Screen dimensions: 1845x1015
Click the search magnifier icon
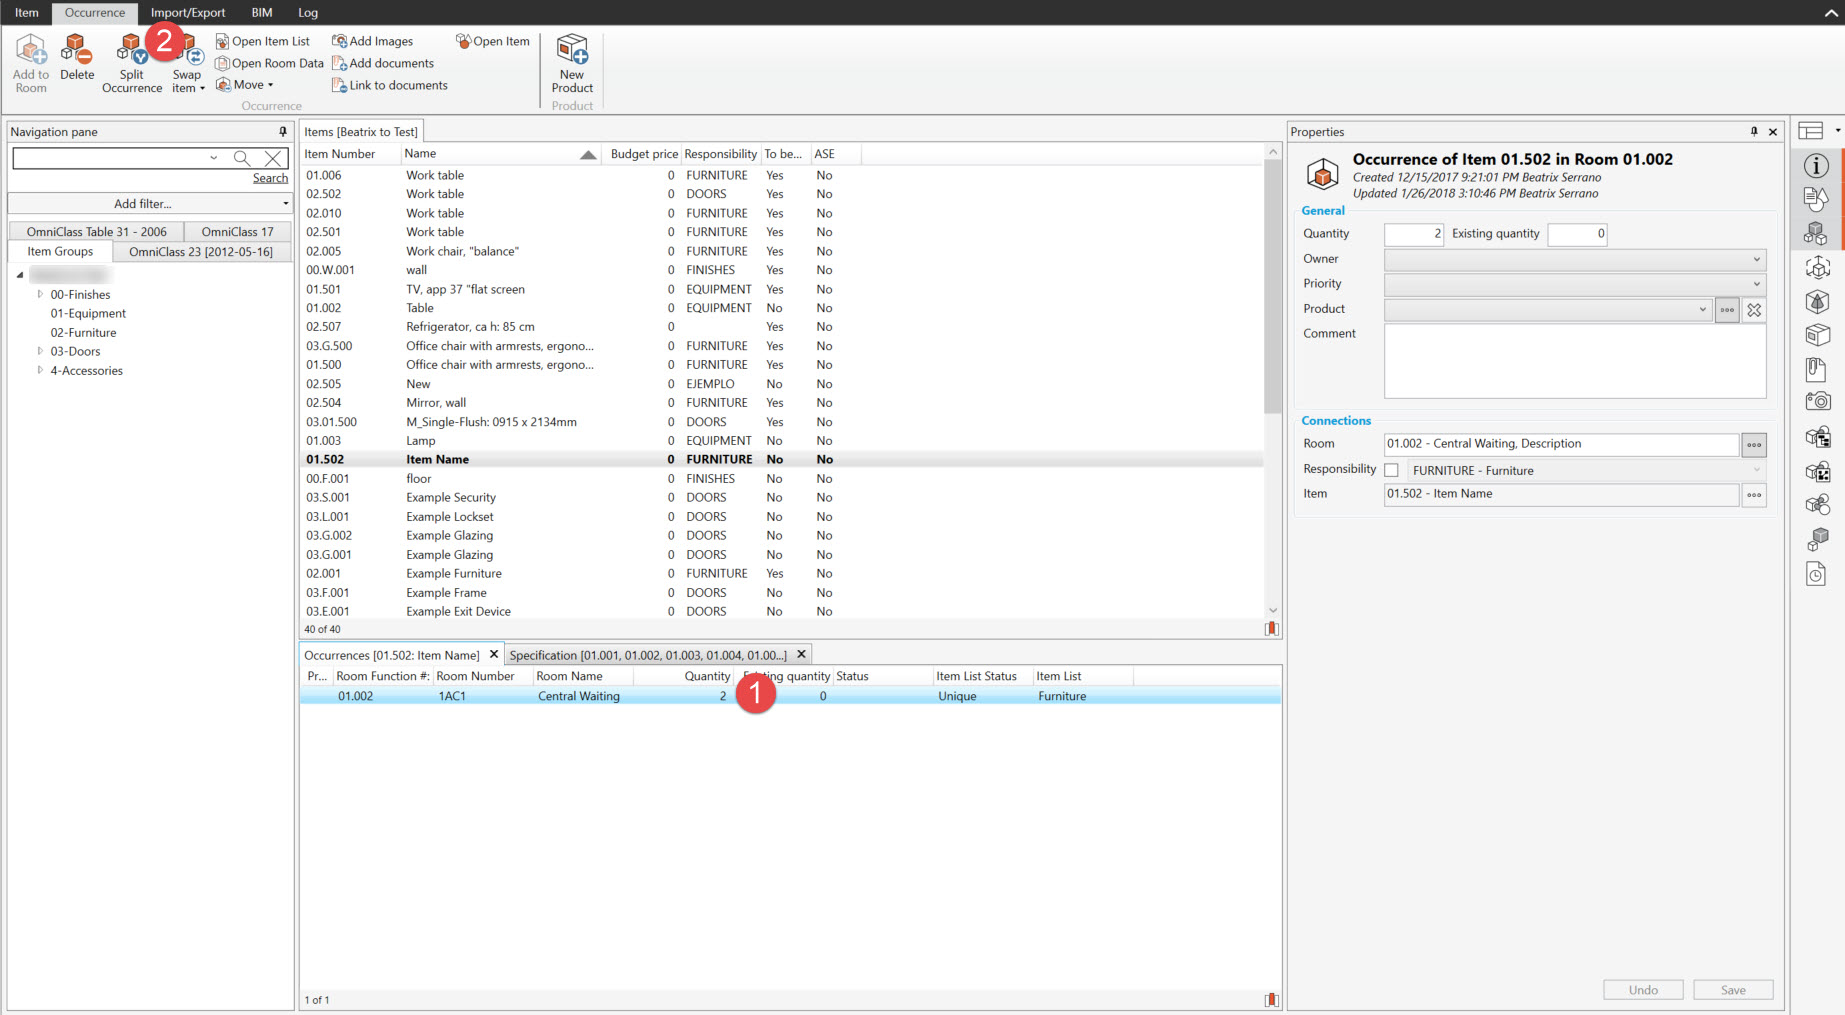(x=241, y=158)
